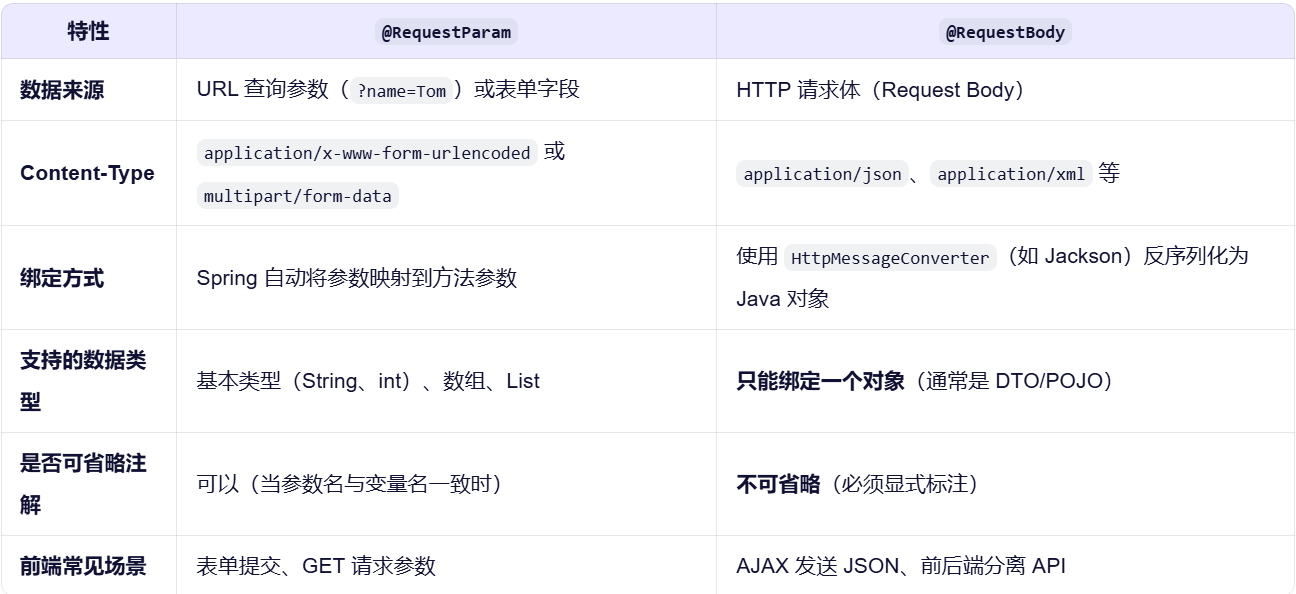Image resolution: width=1296 pixels, height=594 pixels.
Task: Select the ?name=Tom inline code snippet
Action: [x=401, y=91]
